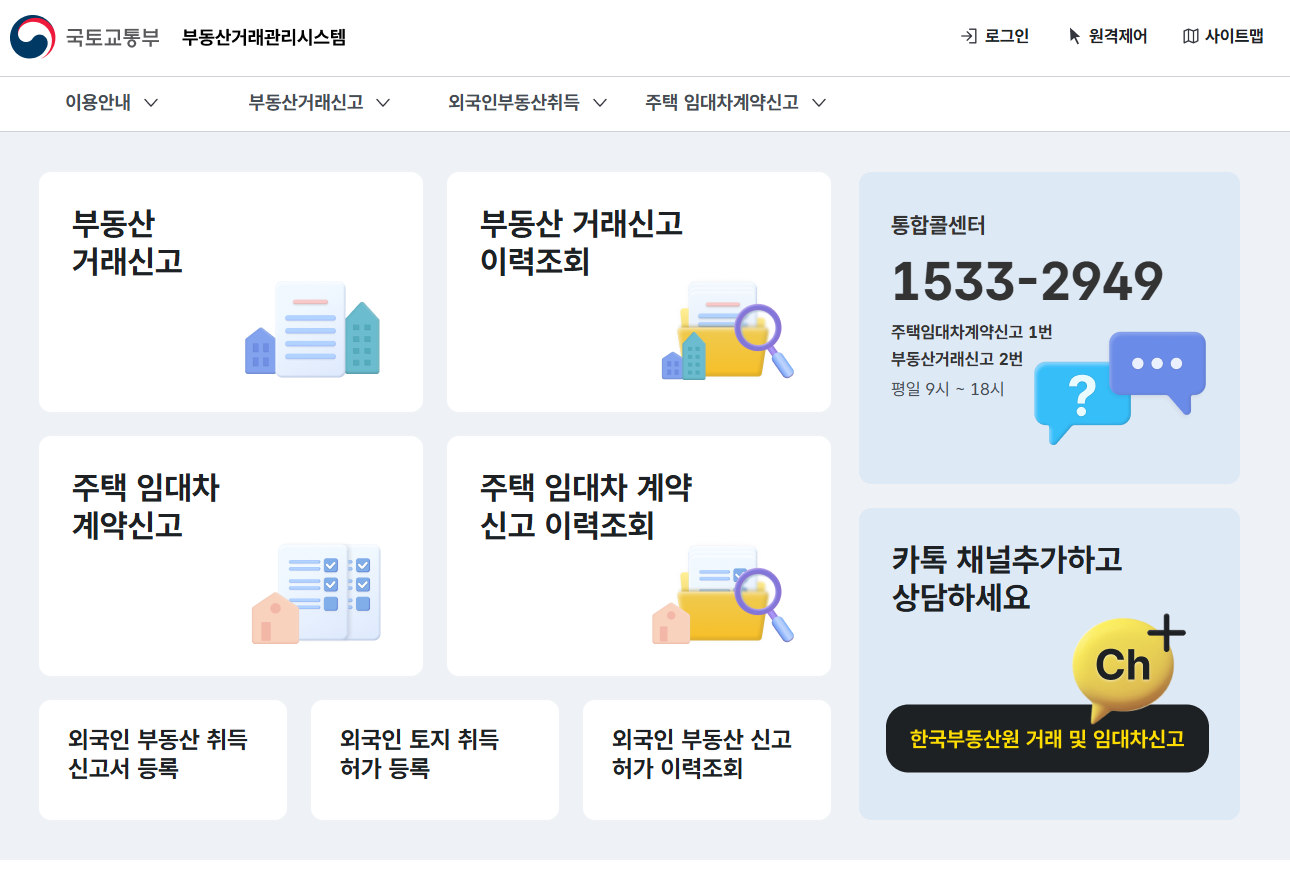Image resolution: width=1290 pixels, height=876 pixels.
Task: Open the 부동산거래신고 menu item
Action: point(305,103)
